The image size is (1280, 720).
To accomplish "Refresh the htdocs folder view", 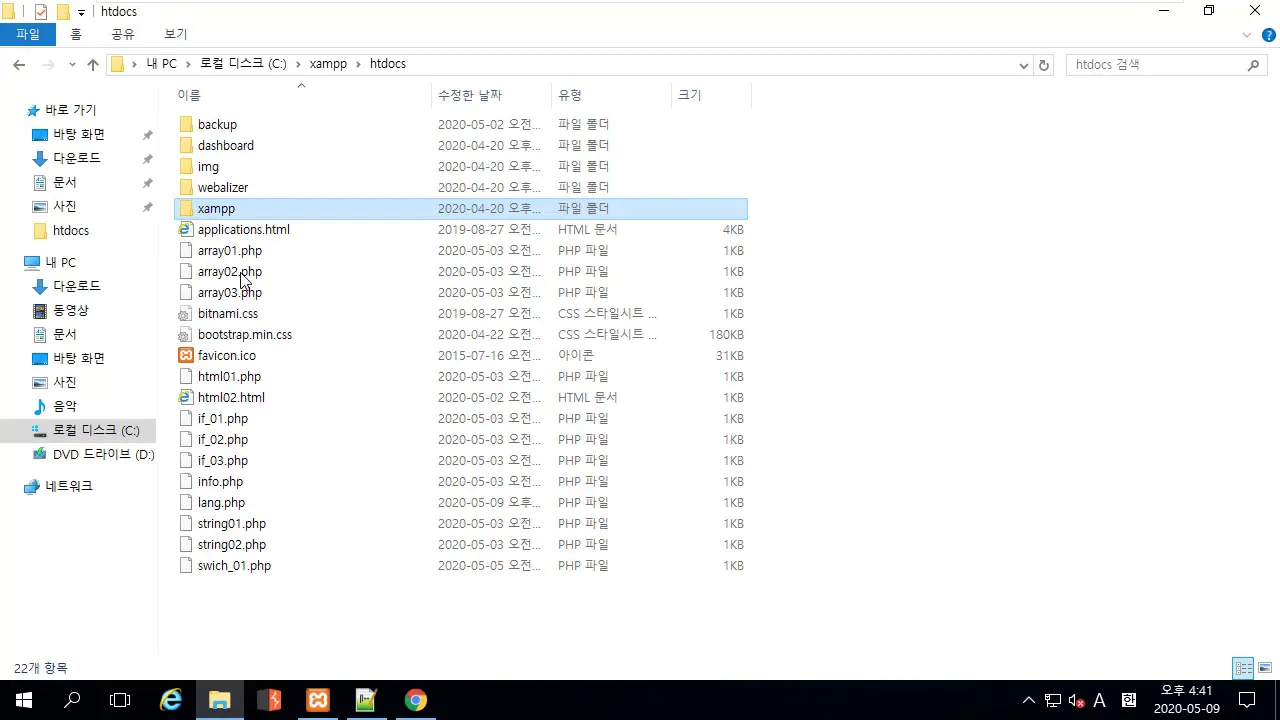I will click(x=1044, y=64).
